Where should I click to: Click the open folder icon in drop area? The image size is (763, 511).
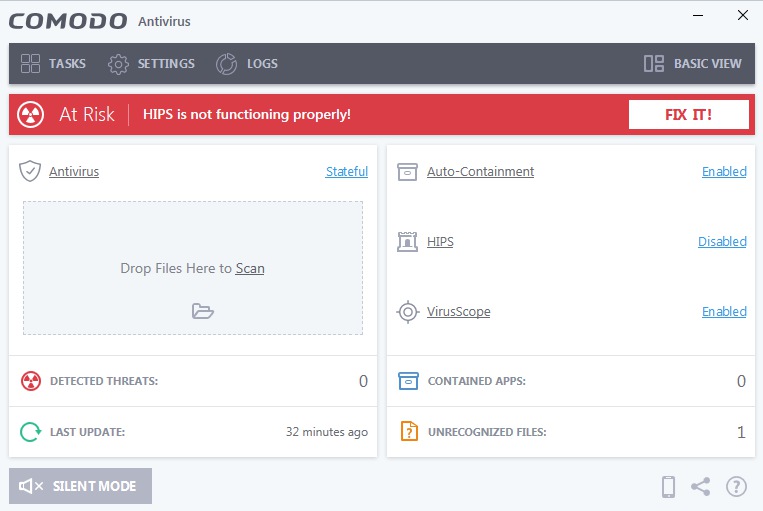click(202, 310)
